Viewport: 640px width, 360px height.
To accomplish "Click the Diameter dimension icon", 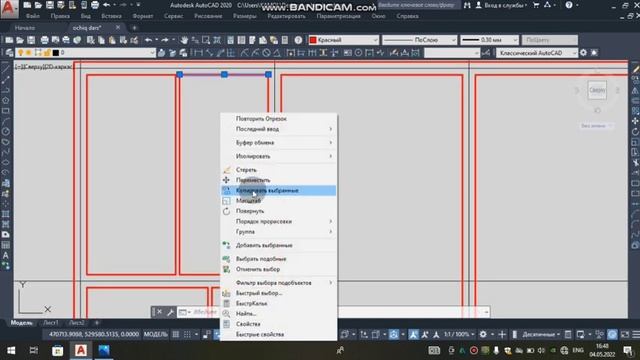I will pos(267,53).
